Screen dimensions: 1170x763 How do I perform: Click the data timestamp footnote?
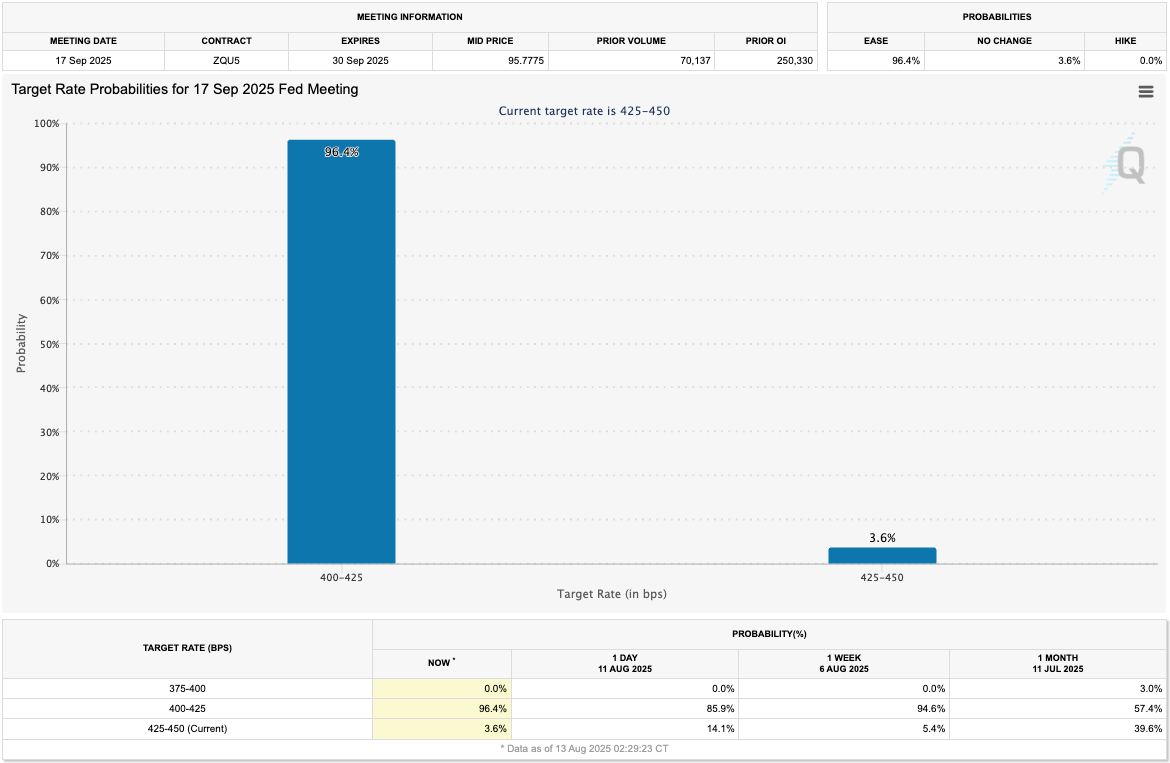click(x=584, y=748)
